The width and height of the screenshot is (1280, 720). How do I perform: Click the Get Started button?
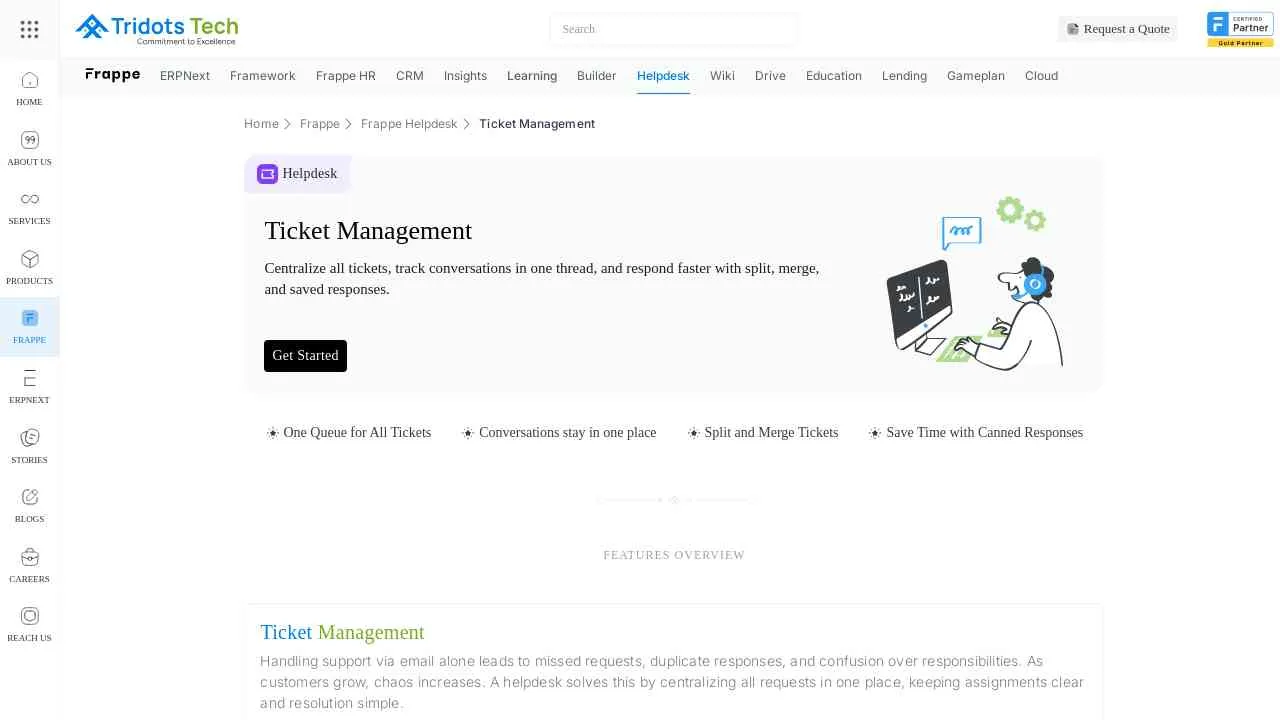tap(305, 356)
